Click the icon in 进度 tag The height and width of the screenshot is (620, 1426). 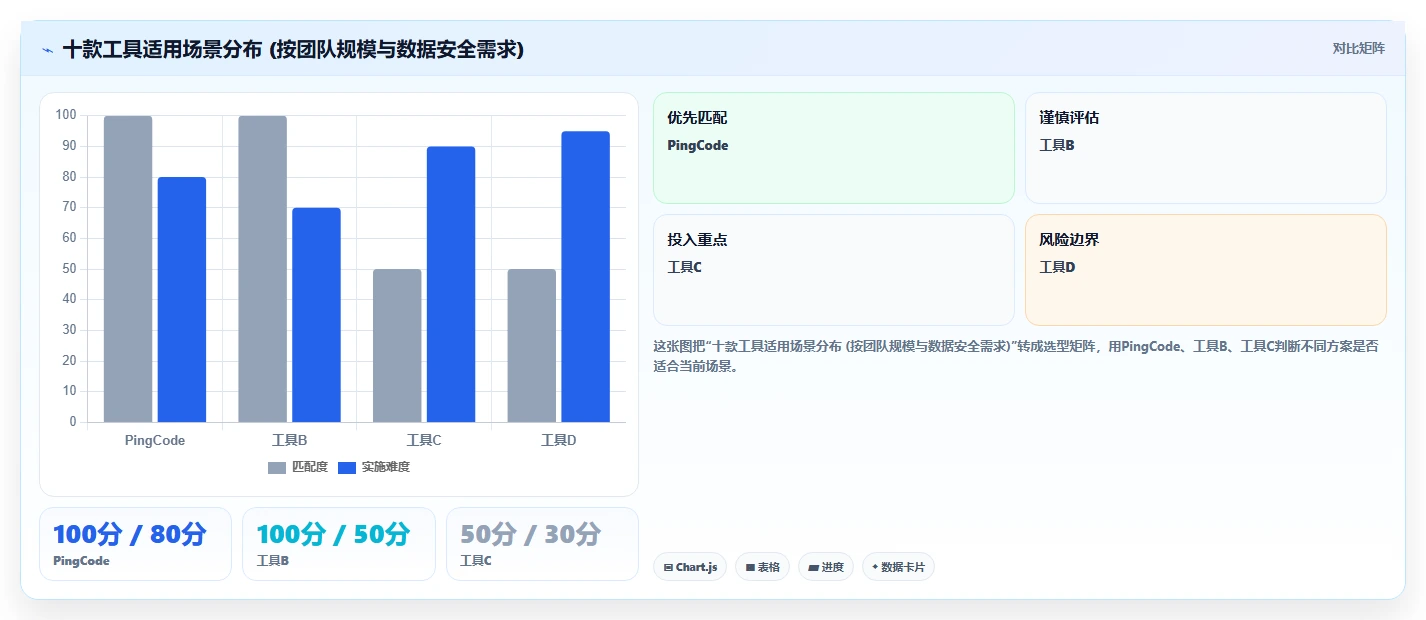pyautogui.click(x=814, y=567)
